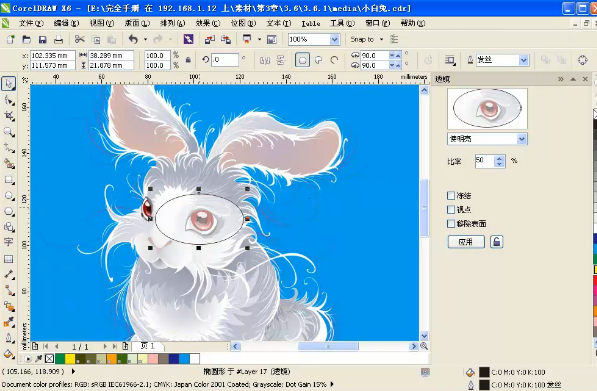The width and height of the screenshot is (597, 391).
Task: Expand the color profiles status arrow
Action: pos(332,384)
